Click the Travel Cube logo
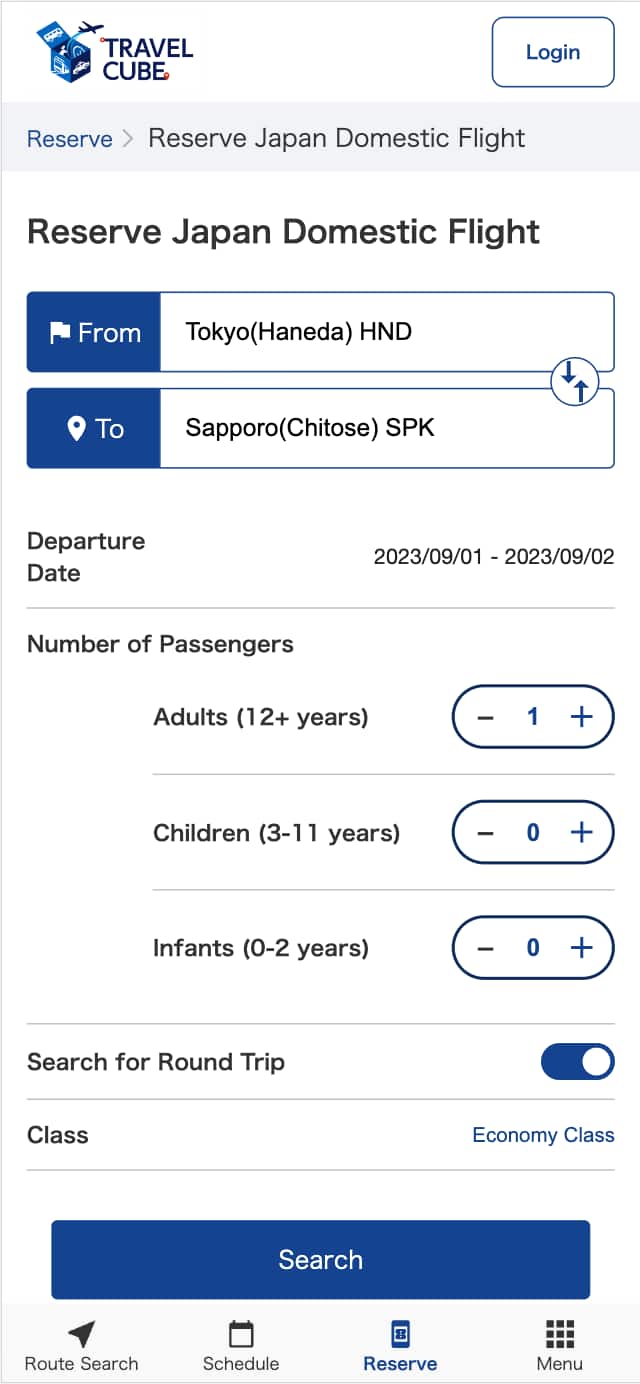 pyautogui.click(x=114, y=52)
